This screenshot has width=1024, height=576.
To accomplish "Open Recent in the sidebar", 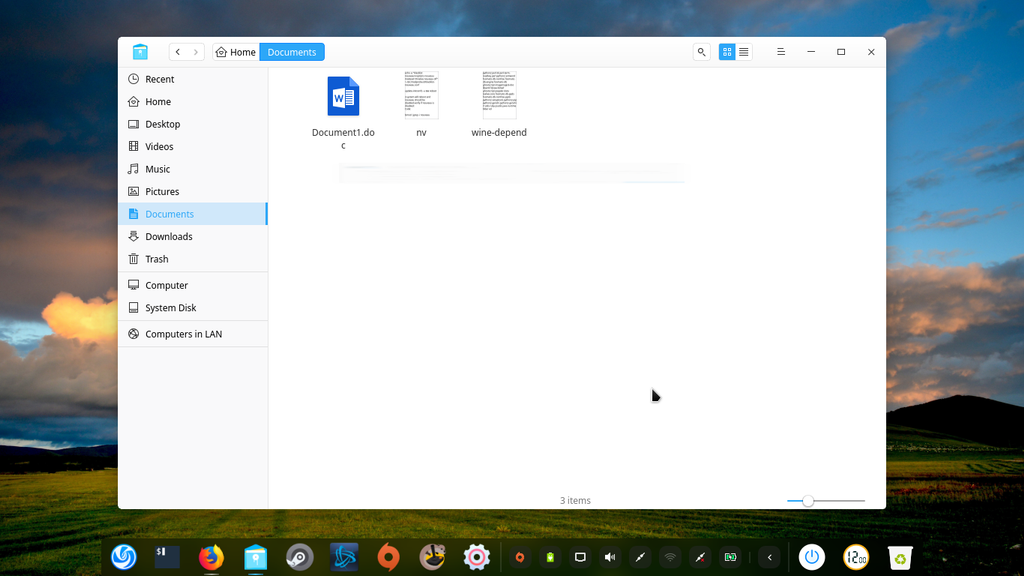I will [x=193, y=79].
